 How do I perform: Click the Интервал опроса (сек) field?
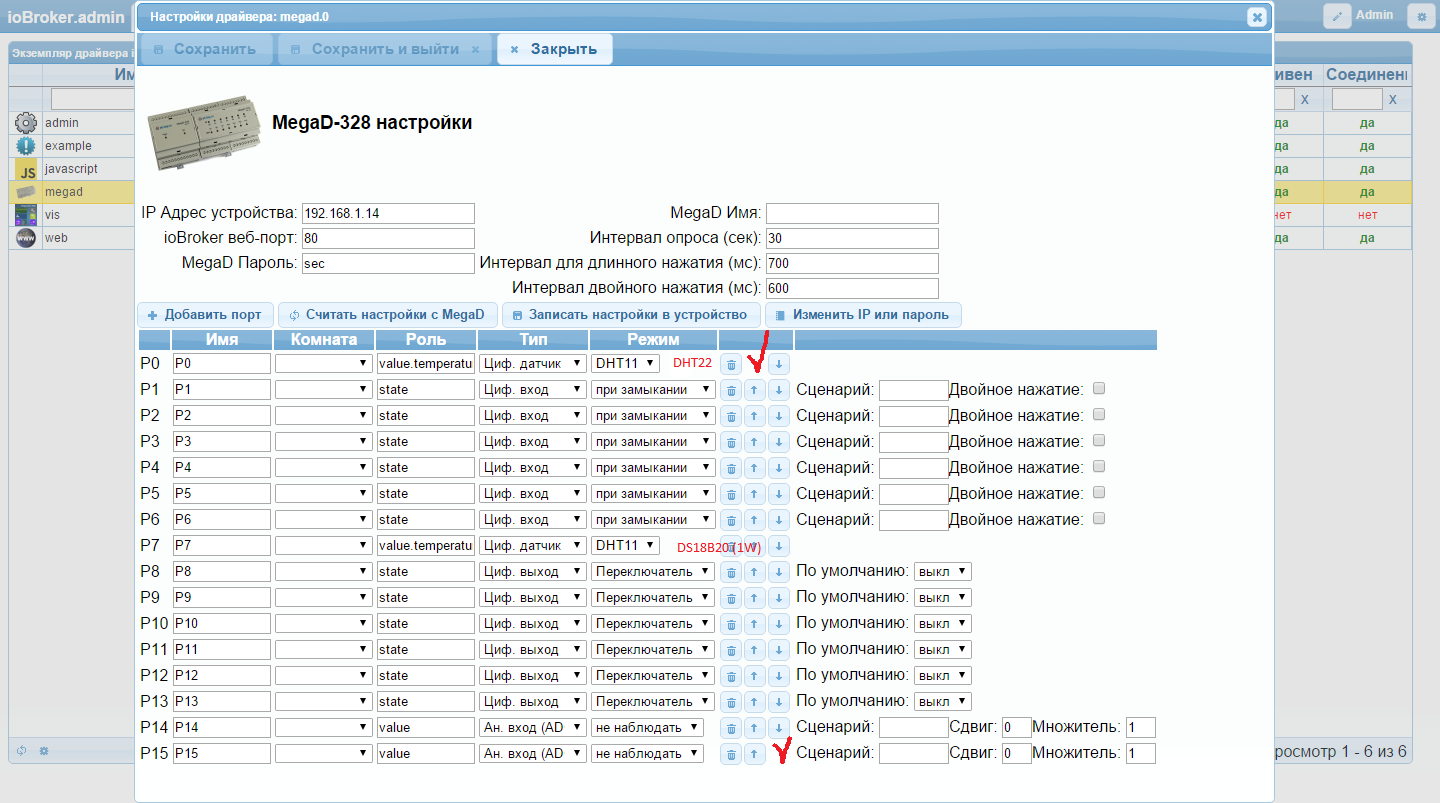pos(852,238)
